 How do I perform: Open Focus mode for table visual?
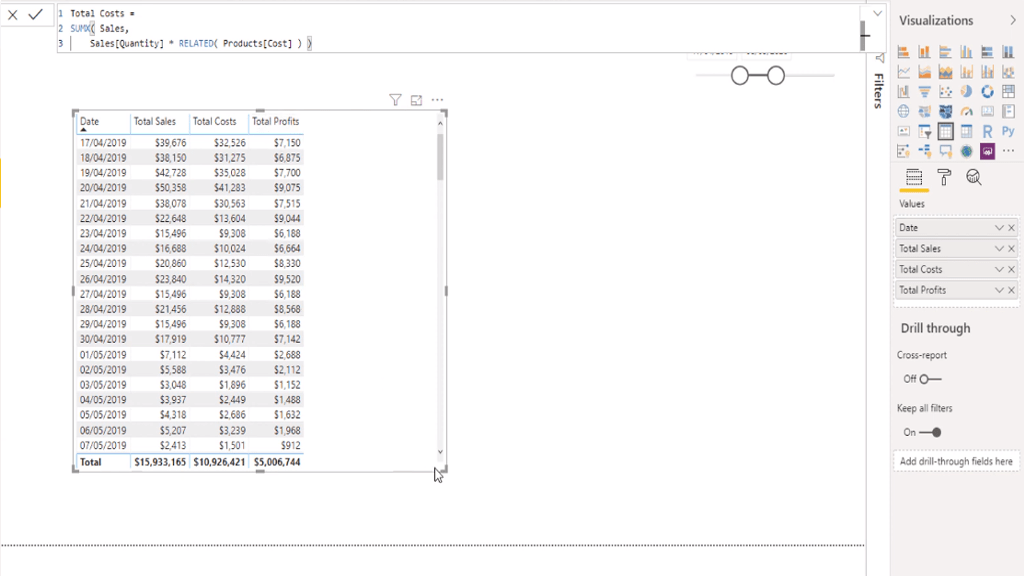417,100
